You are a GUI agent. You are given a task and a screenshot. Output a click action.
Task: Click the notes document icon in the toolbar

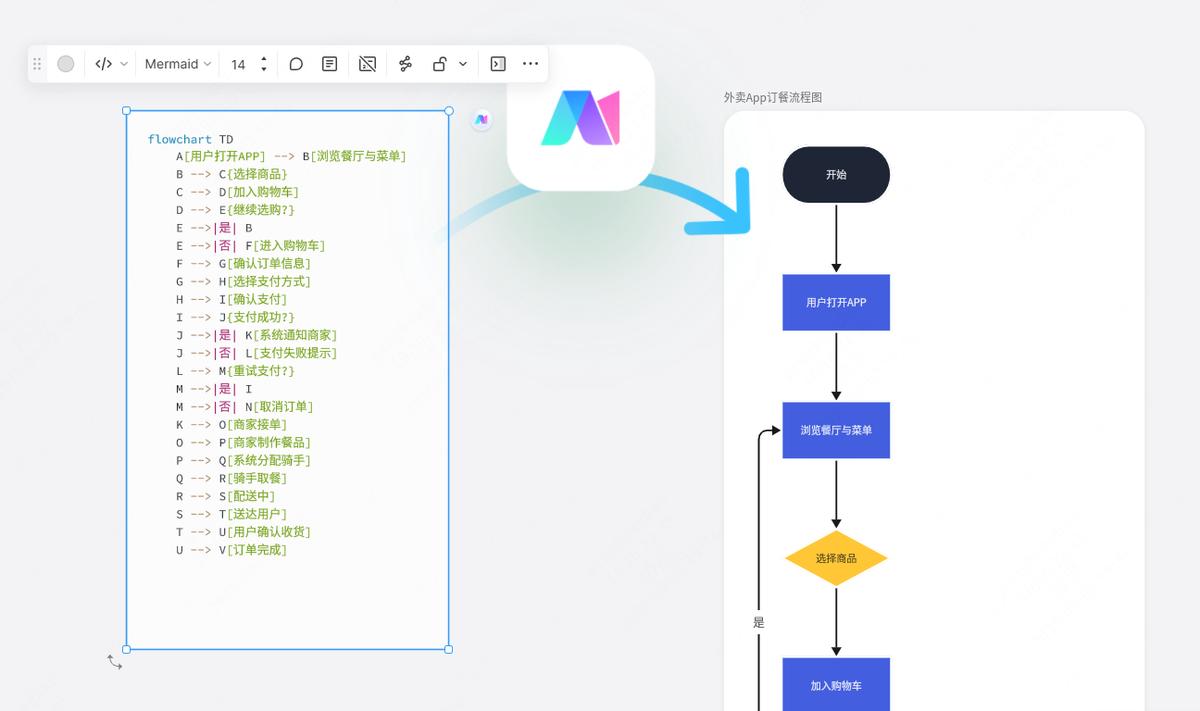click(x=329, y=63)
